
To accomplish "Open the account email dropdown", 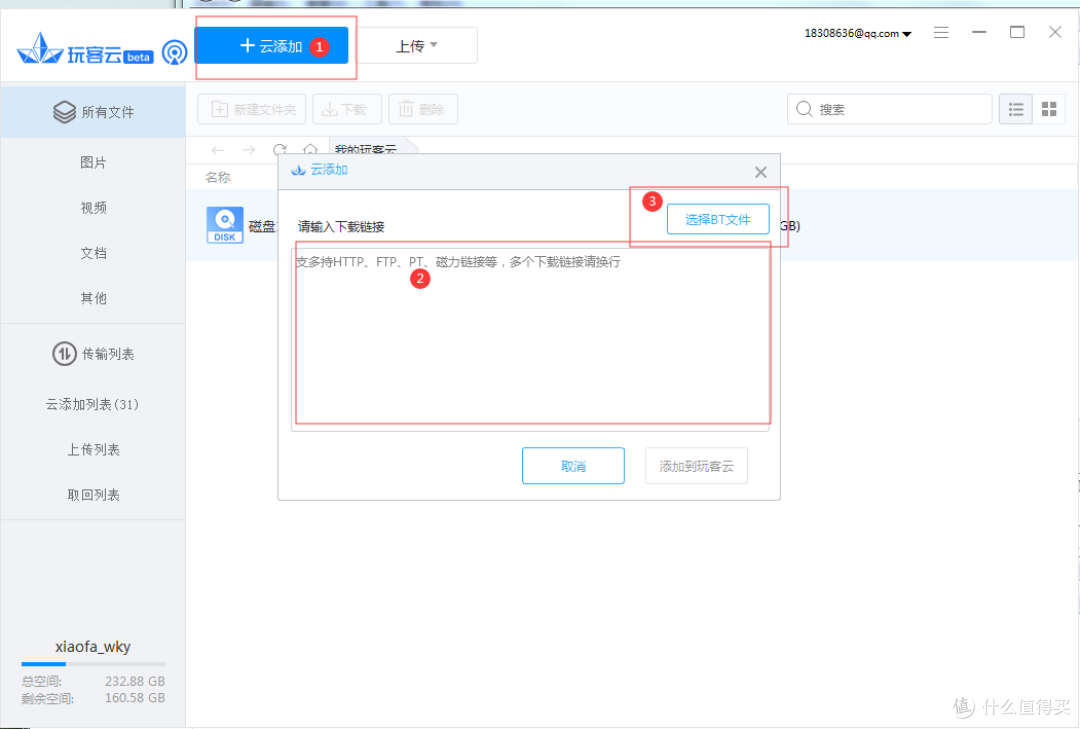I will pos(858,33).
